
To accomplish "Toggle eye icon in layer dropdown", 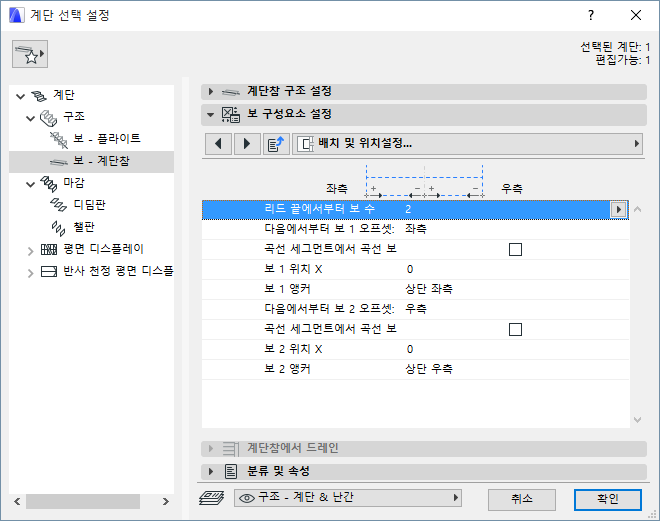I will 247,498.
